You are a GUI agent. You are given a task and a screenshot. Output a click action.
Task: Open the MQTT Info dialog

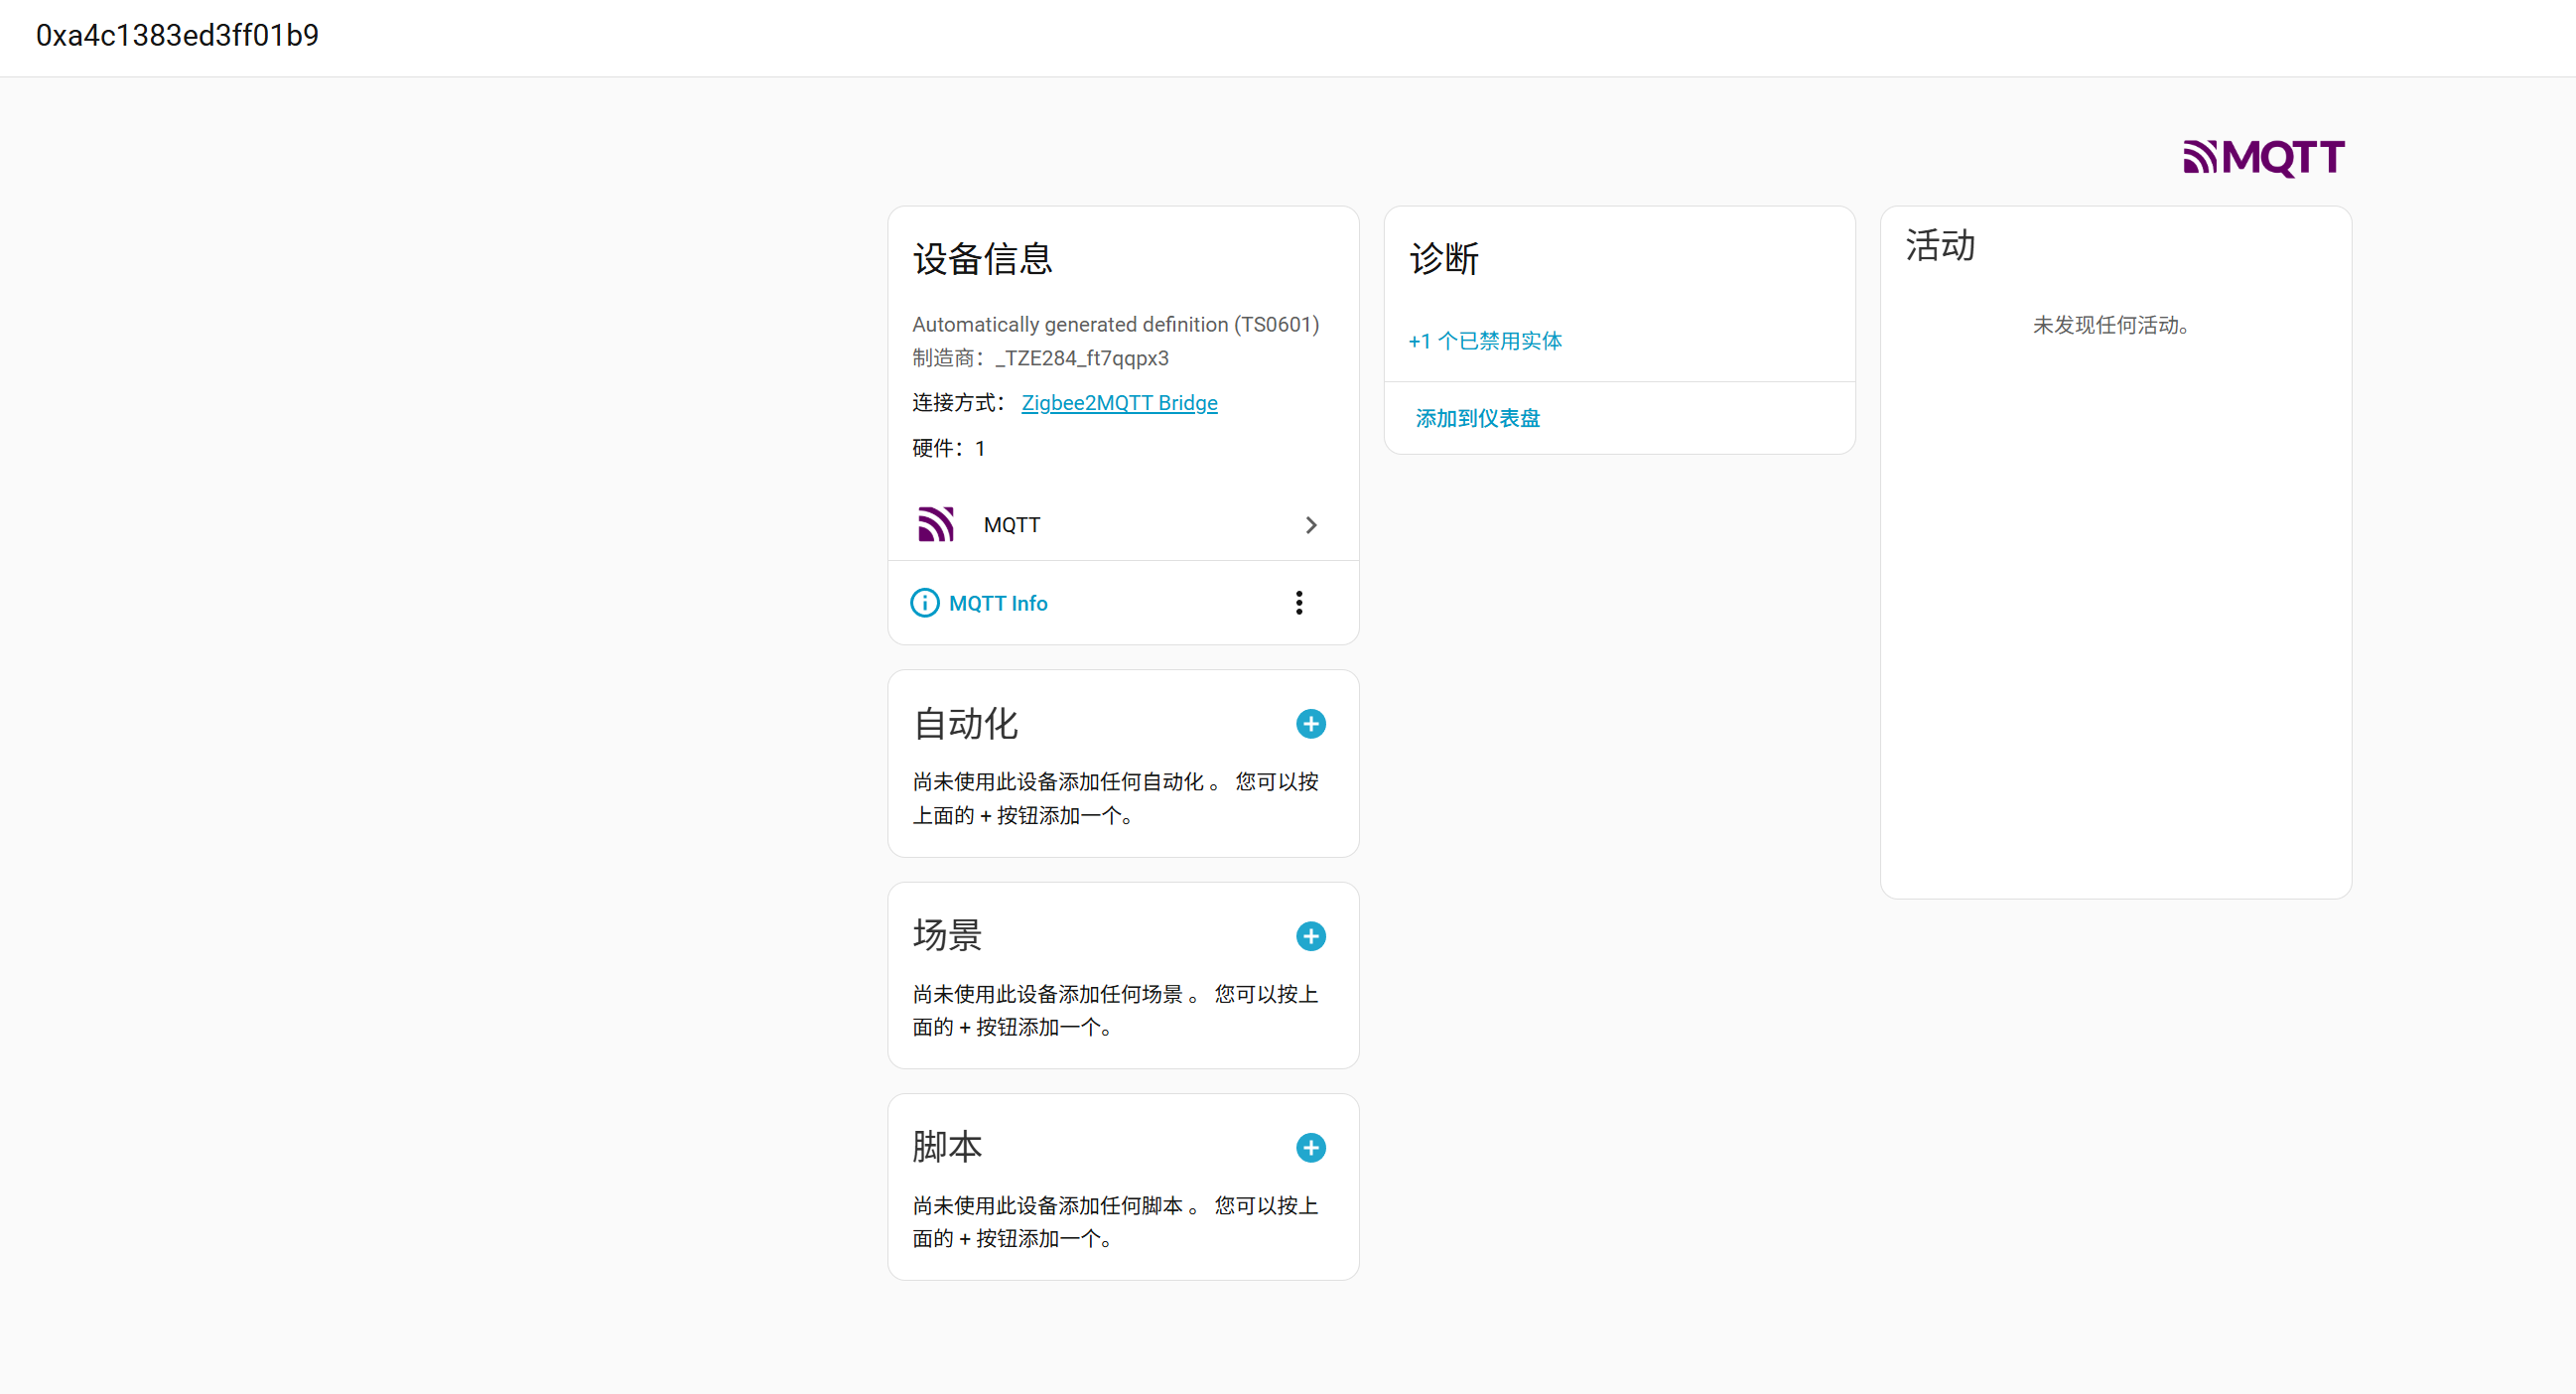(979, 603)
